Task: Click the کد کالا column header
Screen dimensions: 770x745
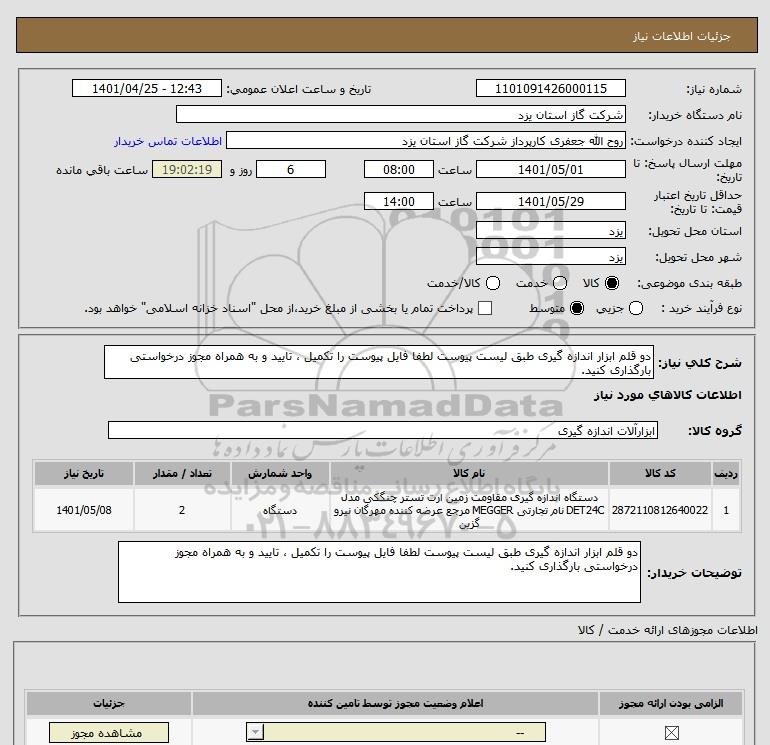Action: click(x=660, y=473)
